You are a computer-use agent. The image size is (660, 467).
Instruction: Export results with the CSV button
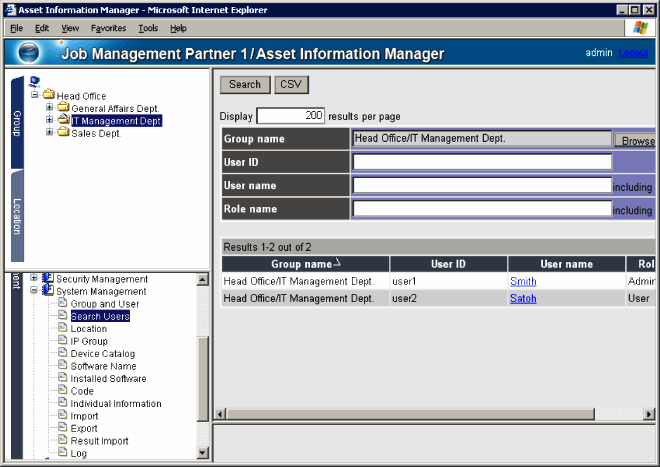click(292, 85)
